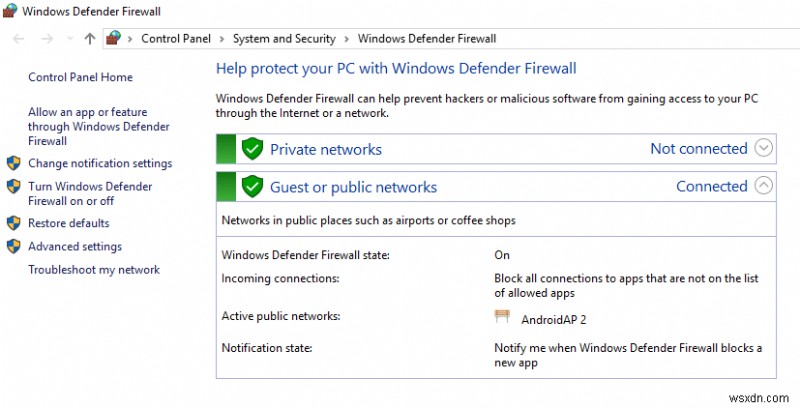This screenshot has height=408, width=800.
Task: Click the Guest or public networks header text
Action: (353, 187)
